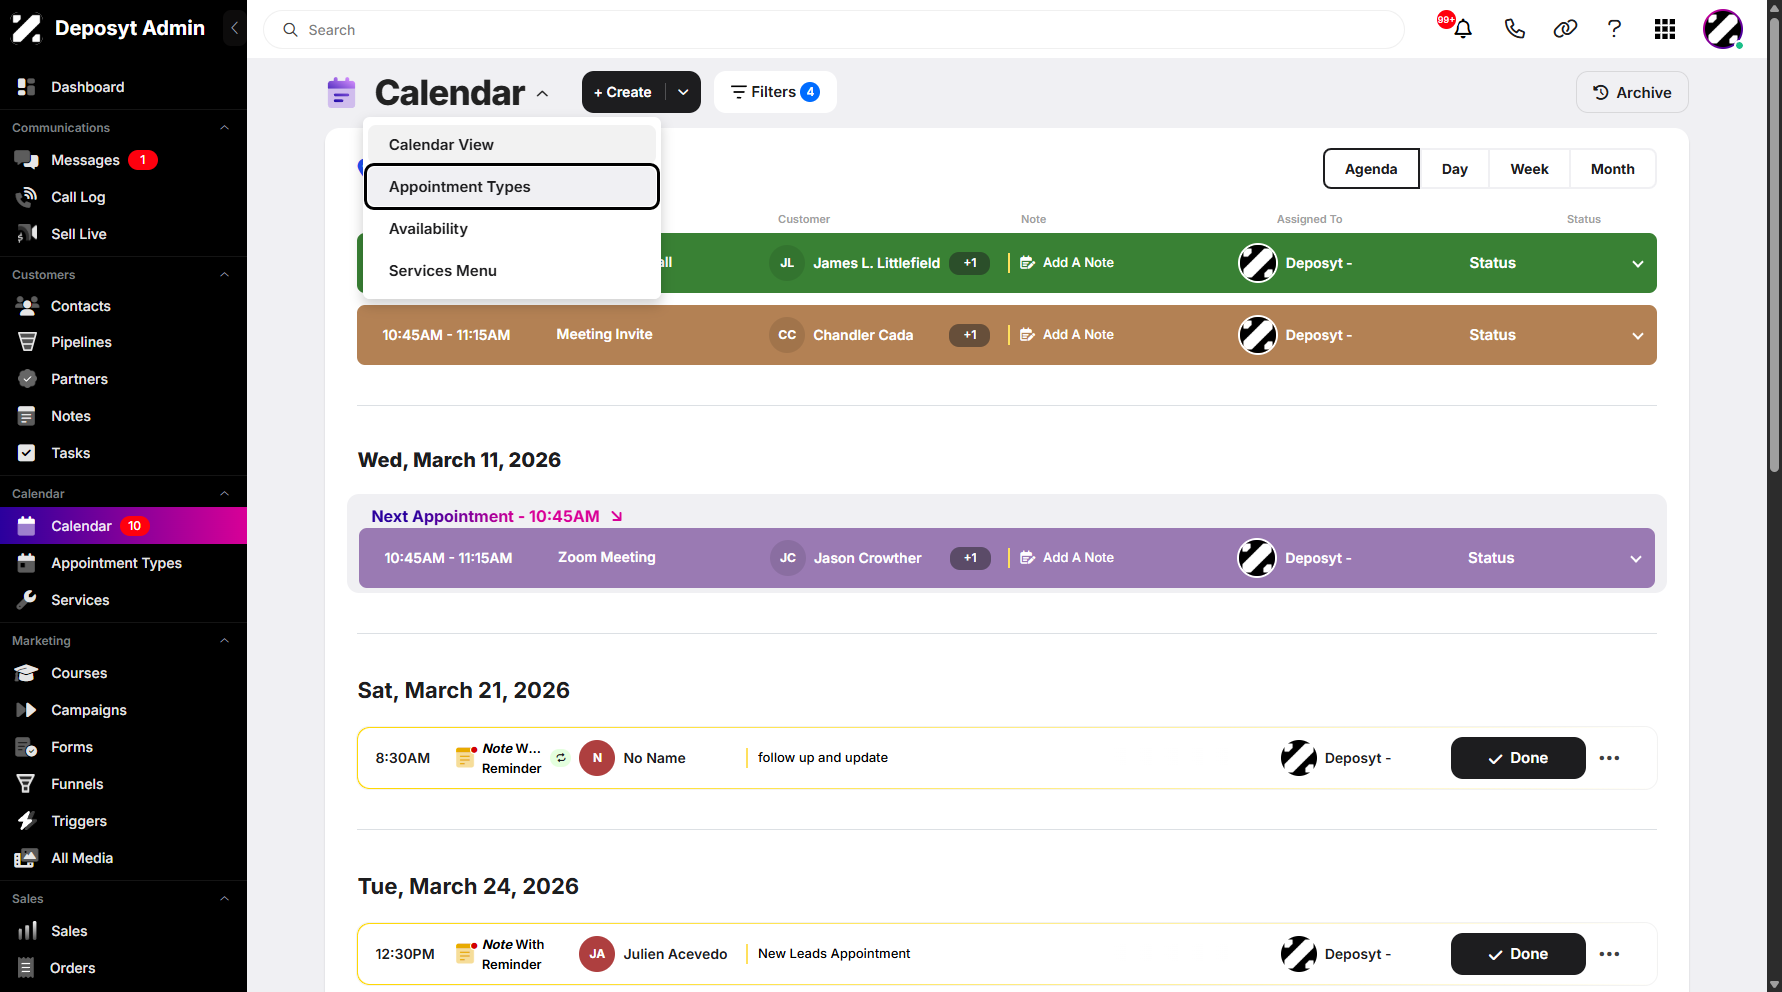
Task: Collapse the Customers section
Action: pos(224,275)
